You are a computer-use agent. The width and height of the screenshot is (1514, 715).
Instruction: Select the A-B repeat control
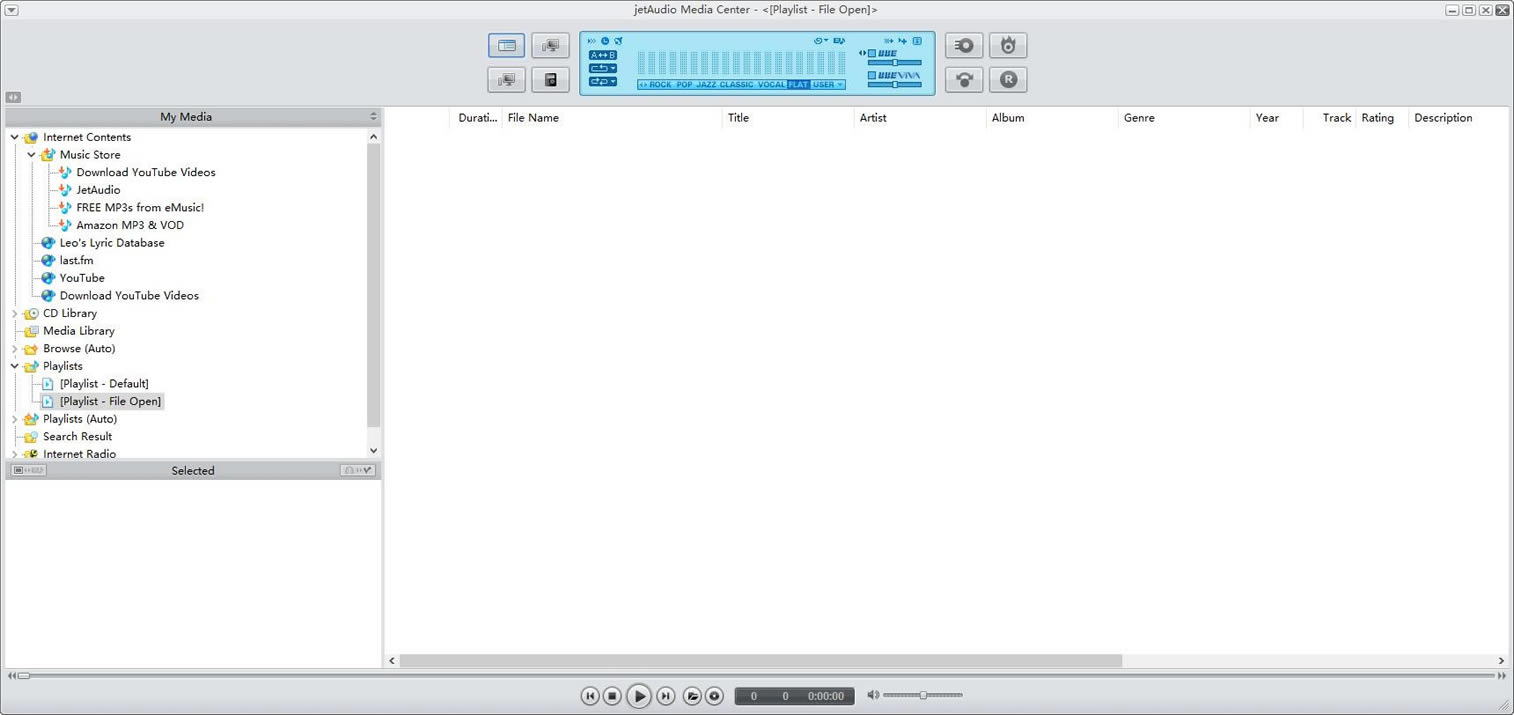click(x=603, y=54)
